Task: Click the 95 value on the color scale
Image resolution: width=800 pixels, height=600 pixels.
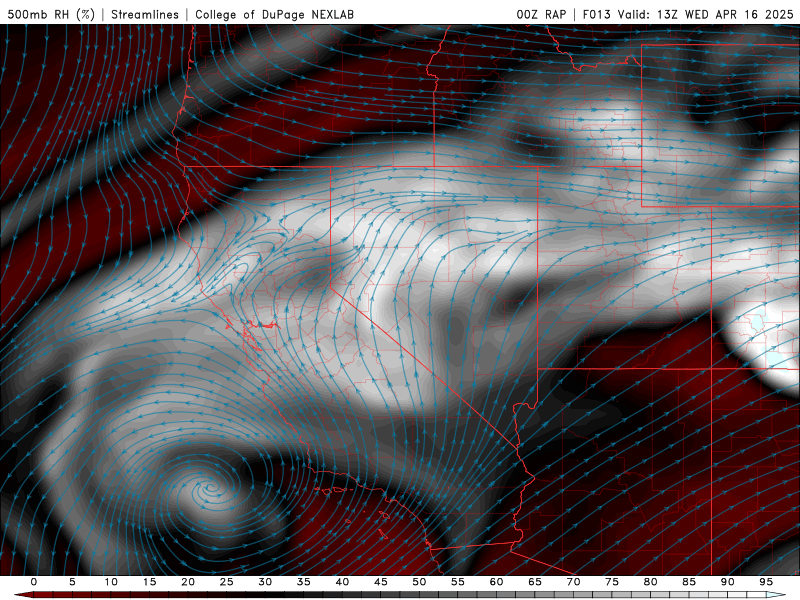Action: 766,582
